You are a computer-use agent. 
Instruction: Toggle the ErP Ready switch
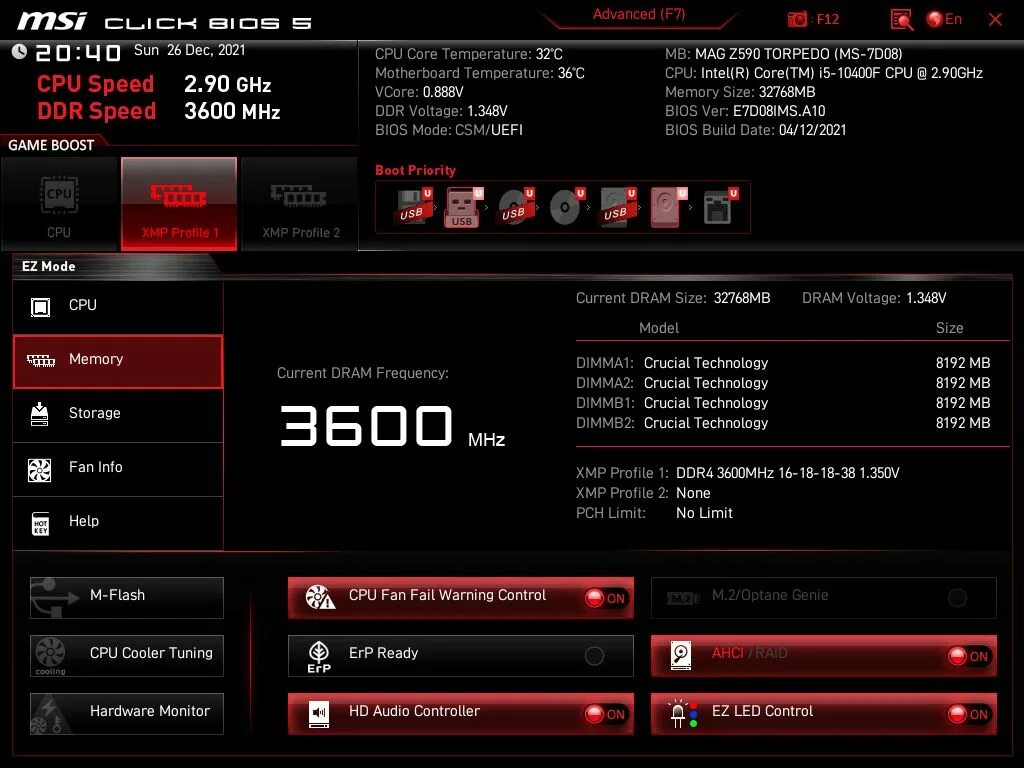point(594,656)
